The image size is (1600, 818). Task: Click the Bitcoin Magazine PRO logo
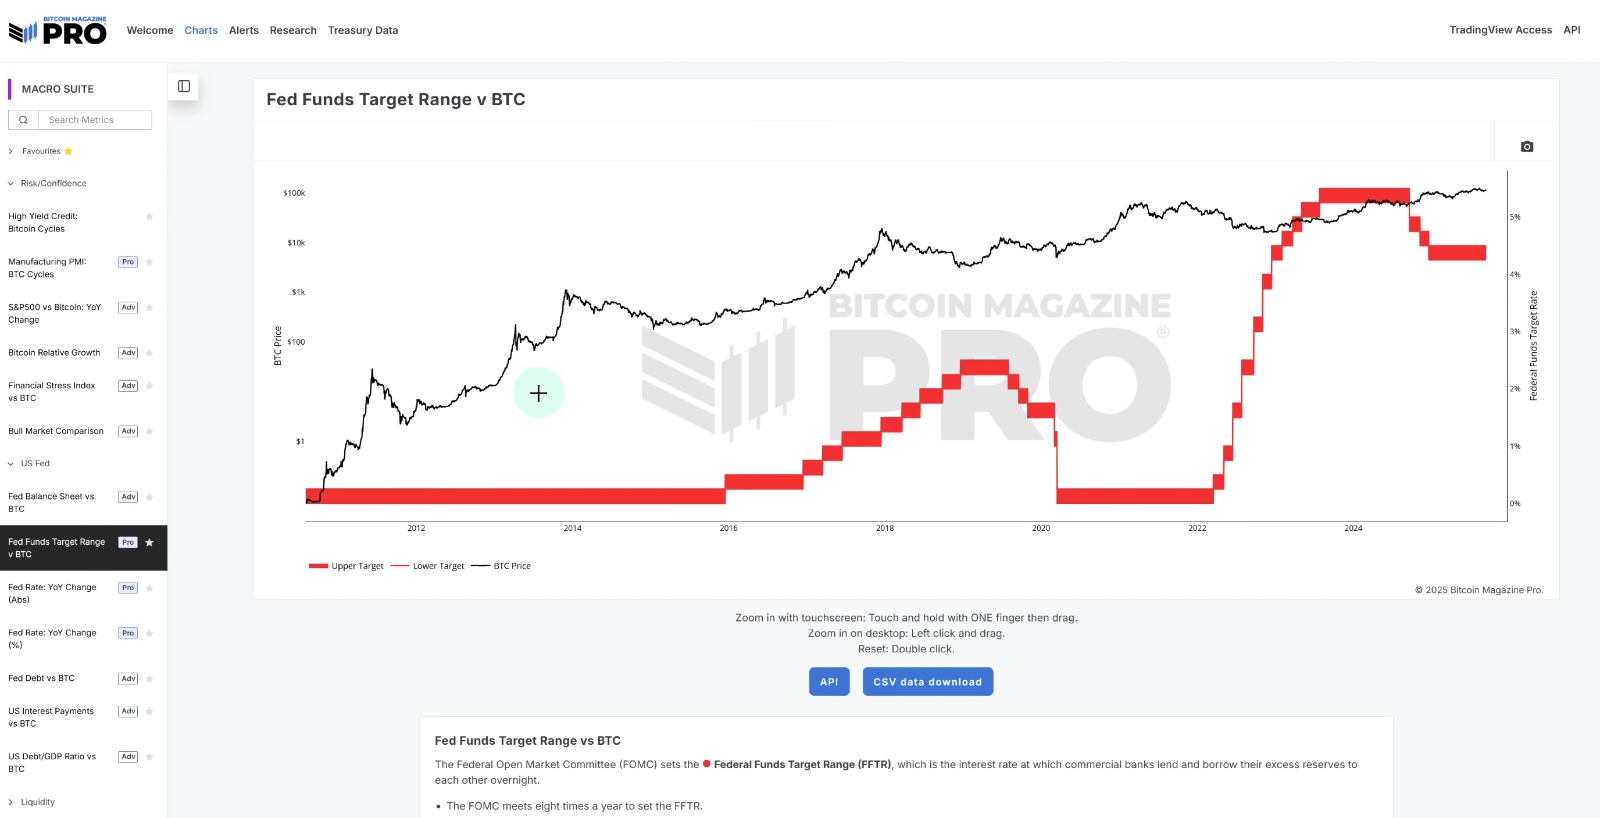tap(58, 31)
